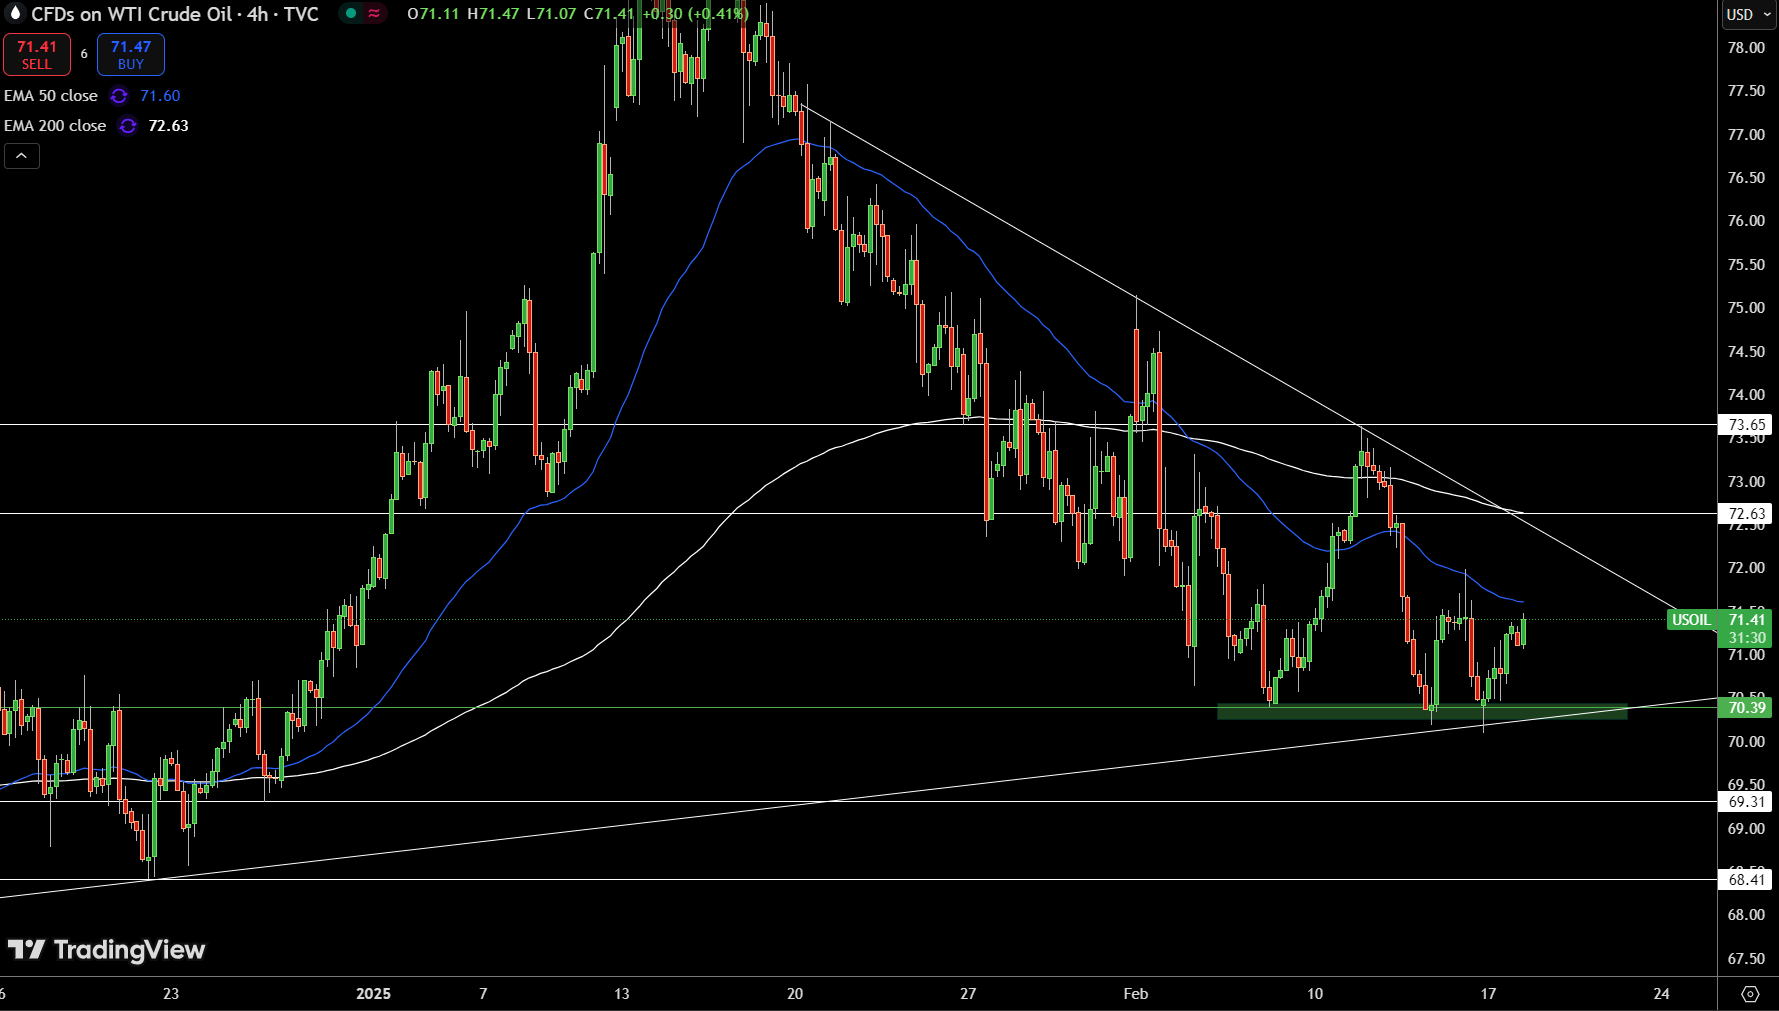Click the pink approximate-data icon
The height and width of the screenshot is (1011, 1779).
(x=374, y=14)
